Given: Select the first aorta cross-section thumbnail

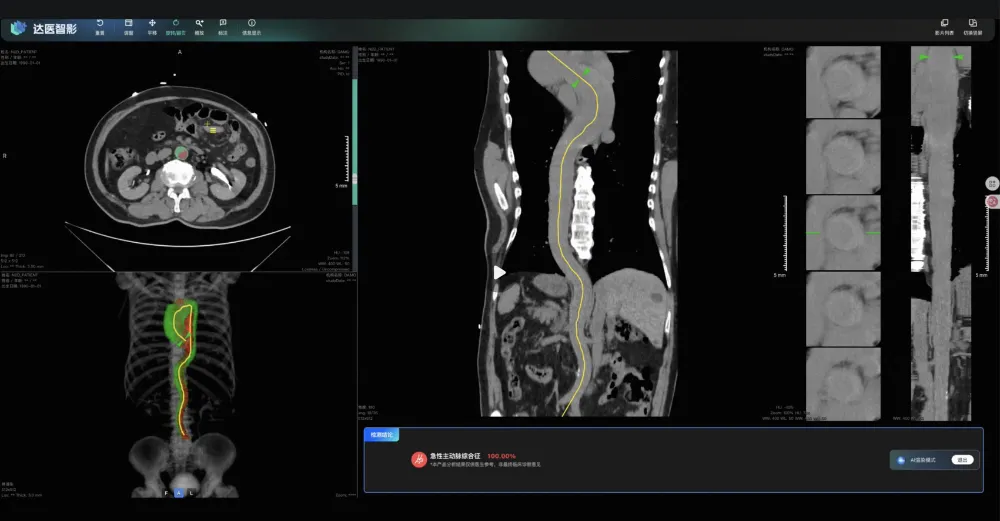Looking at the screenshot, I should pyautogui.click(x=843, y=82).
